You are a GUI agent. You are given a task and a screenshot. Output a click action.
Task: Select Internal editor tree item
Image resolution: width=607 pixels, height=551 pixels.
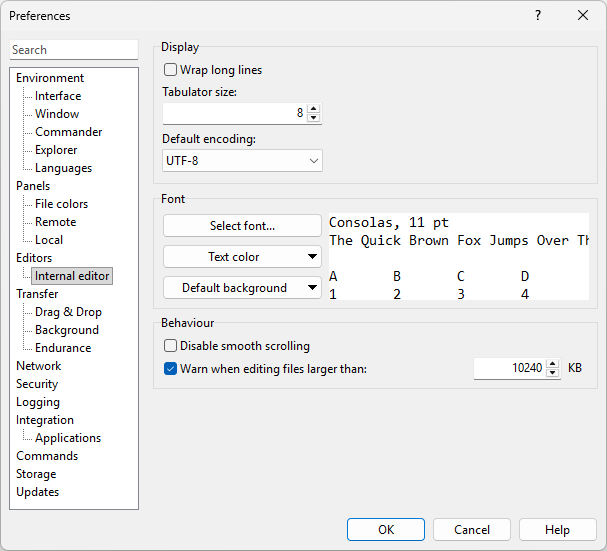tap(72, 276)
